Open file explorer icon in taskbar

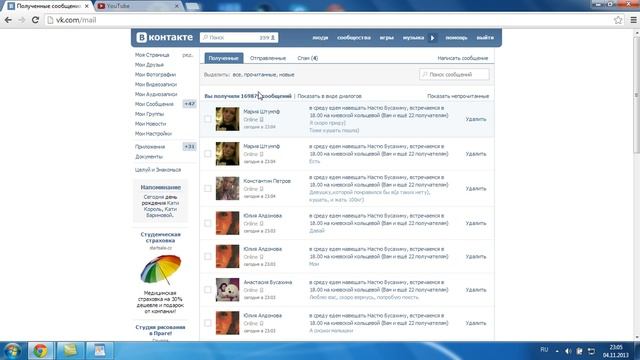[x=70, y=351]
